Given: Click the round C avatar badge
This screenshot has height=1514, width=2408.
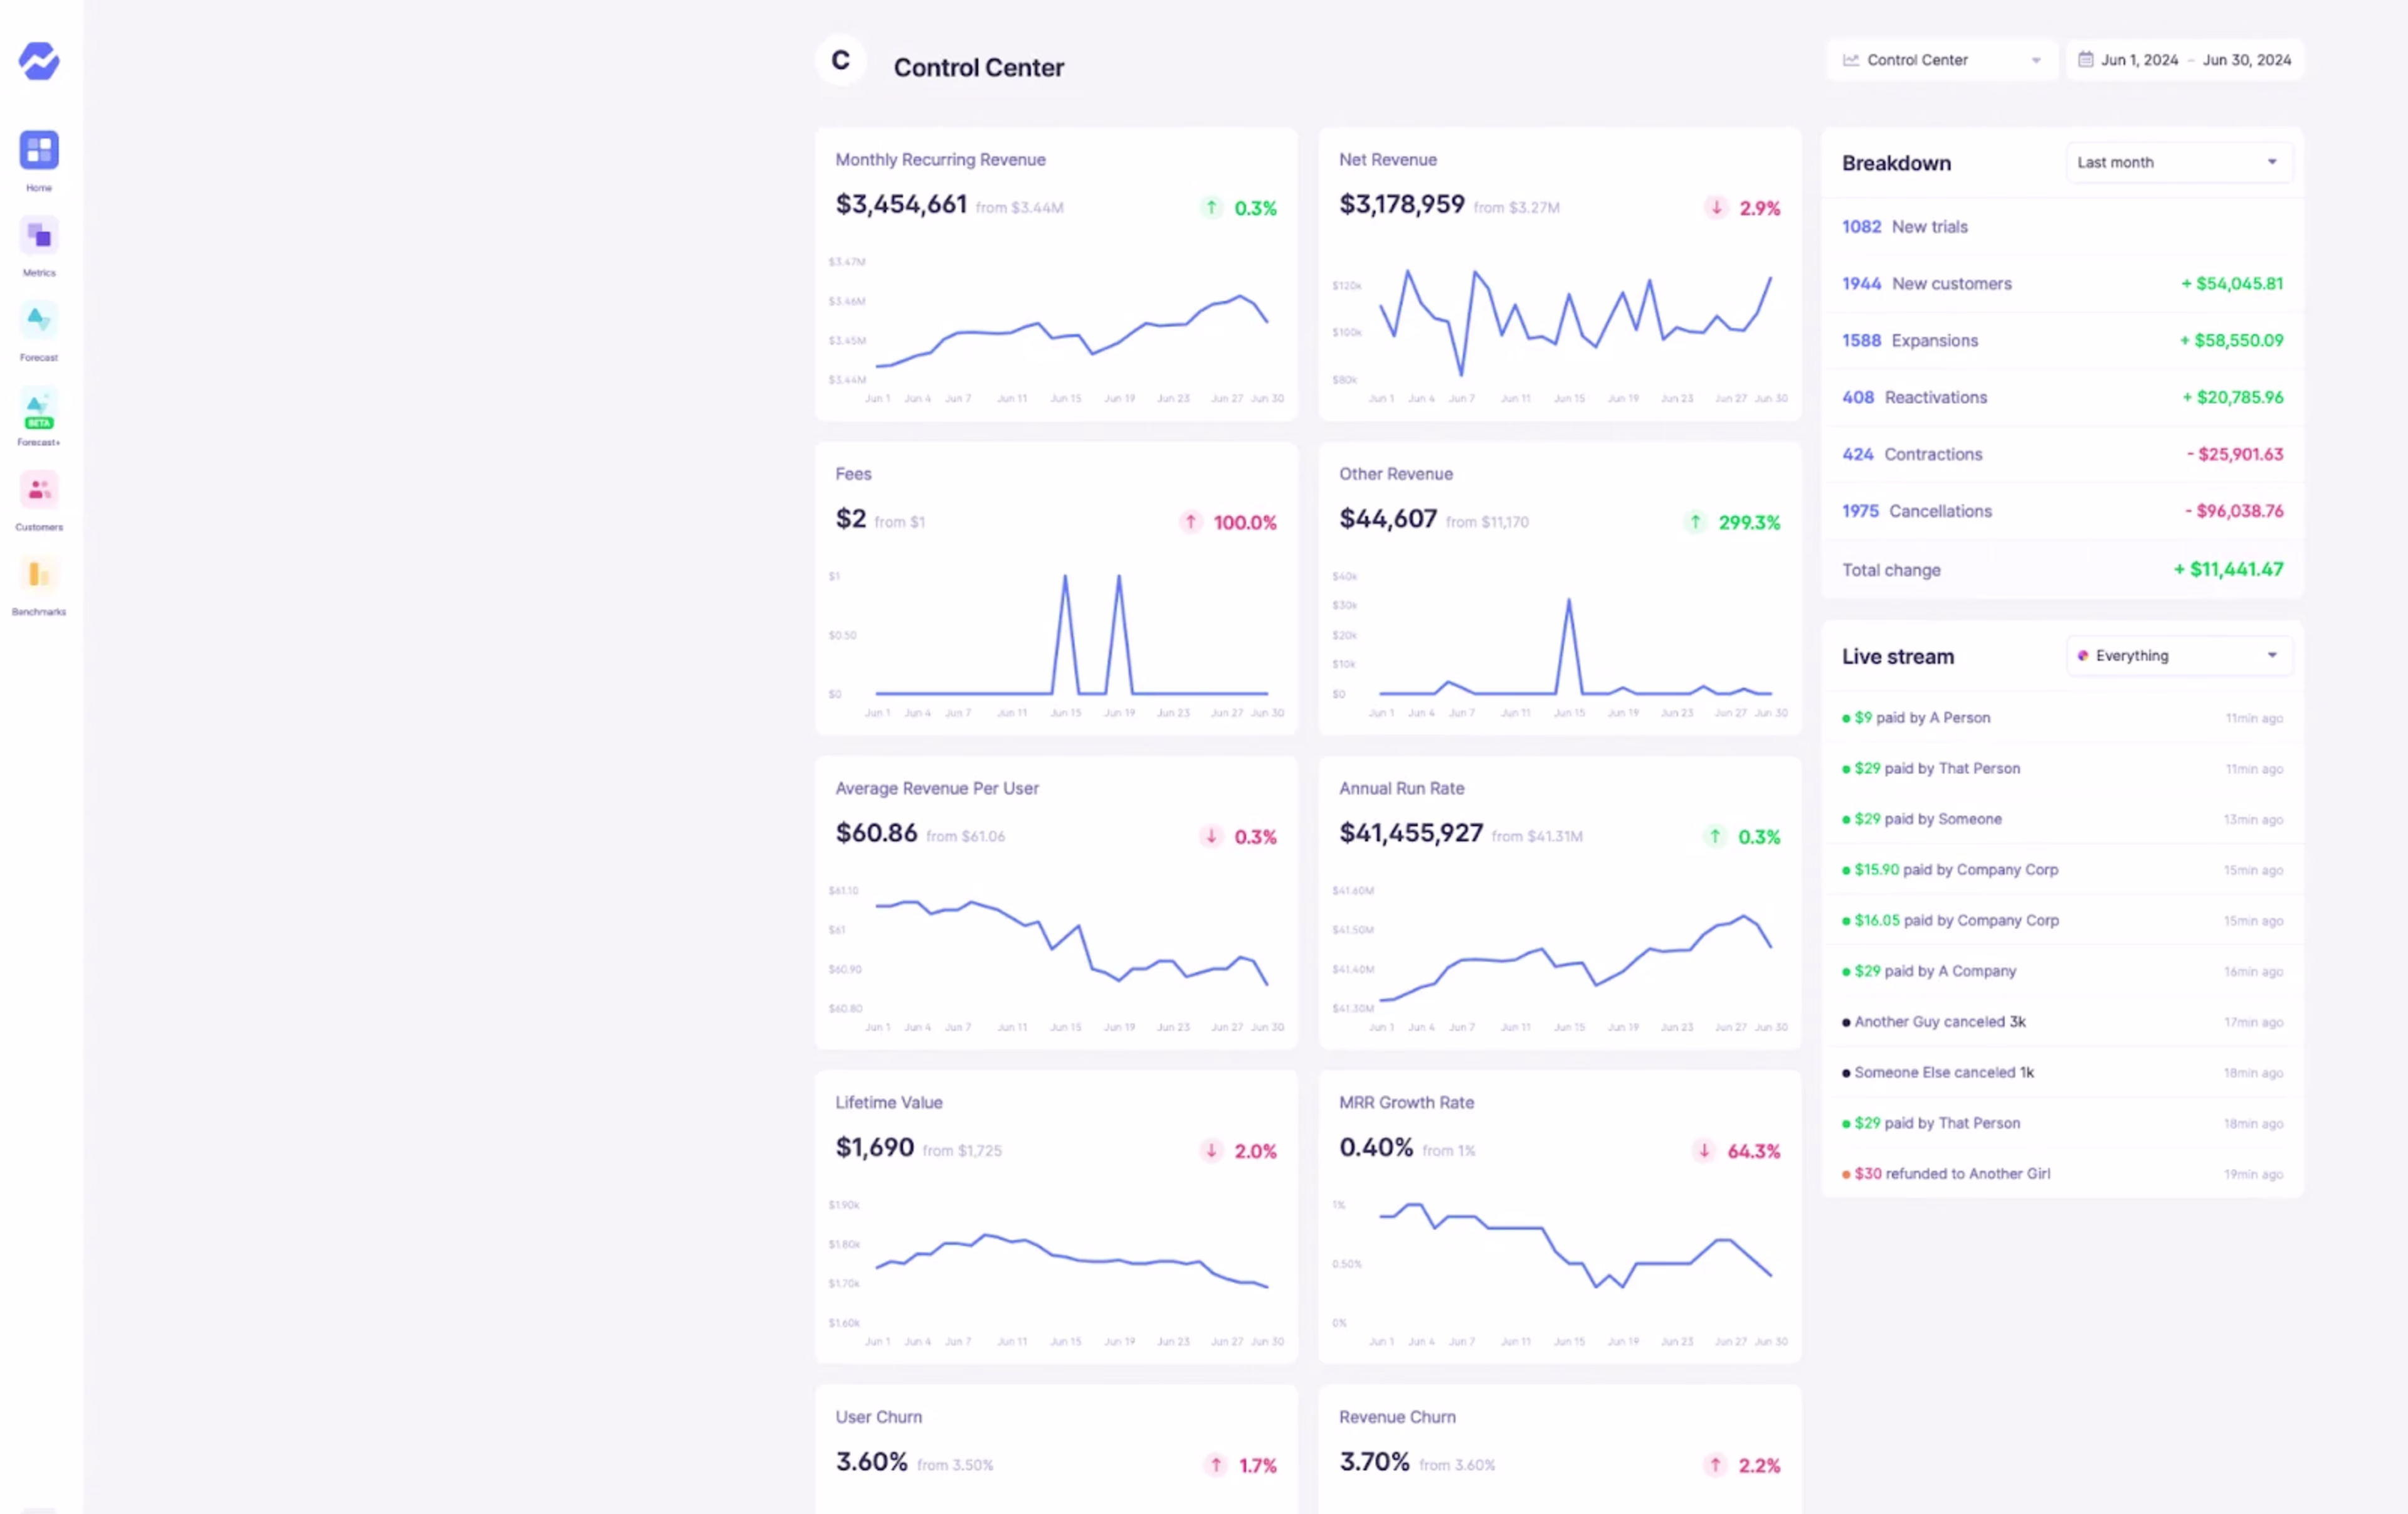Looking at the screenshot, I should (x=840, y=61).
